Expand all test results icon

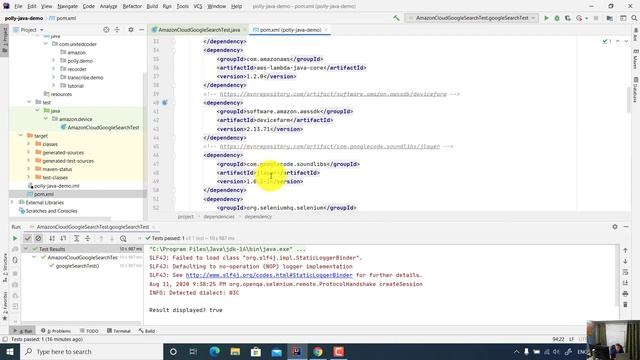pos(76,238)
